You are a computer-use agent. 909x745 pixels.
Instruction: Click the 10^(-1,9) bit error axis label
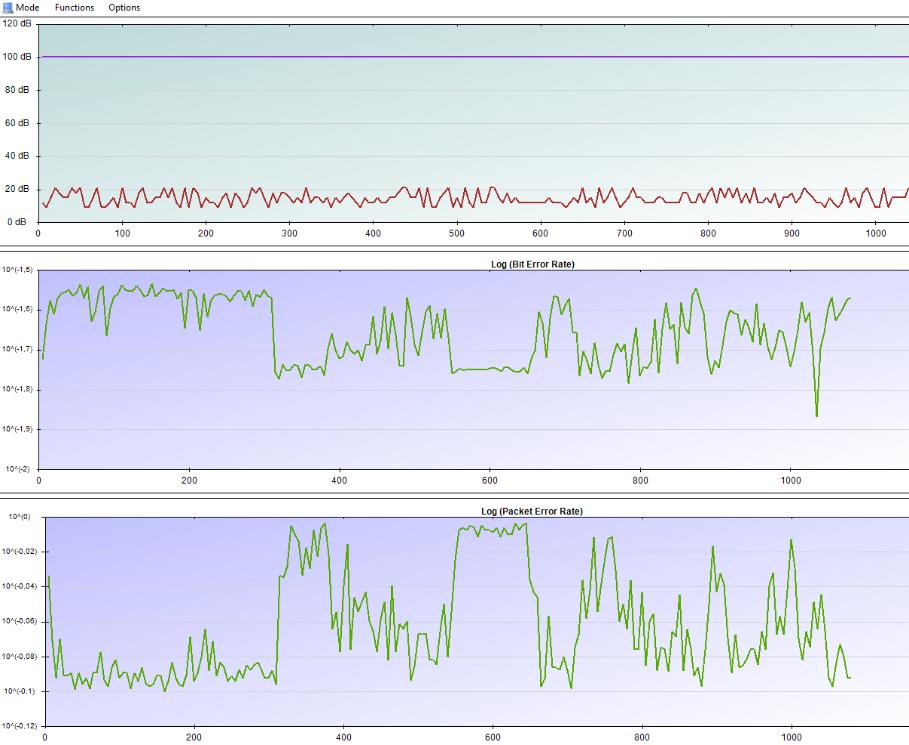(18, 429)
